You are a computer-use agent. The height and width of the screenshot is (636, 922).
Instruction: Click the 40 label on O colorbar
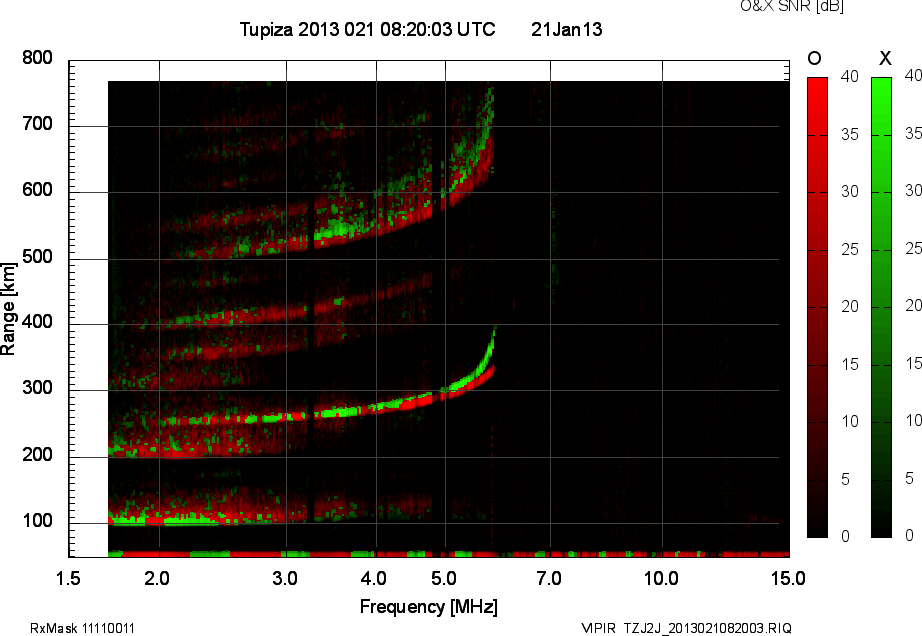coord(850,76)
